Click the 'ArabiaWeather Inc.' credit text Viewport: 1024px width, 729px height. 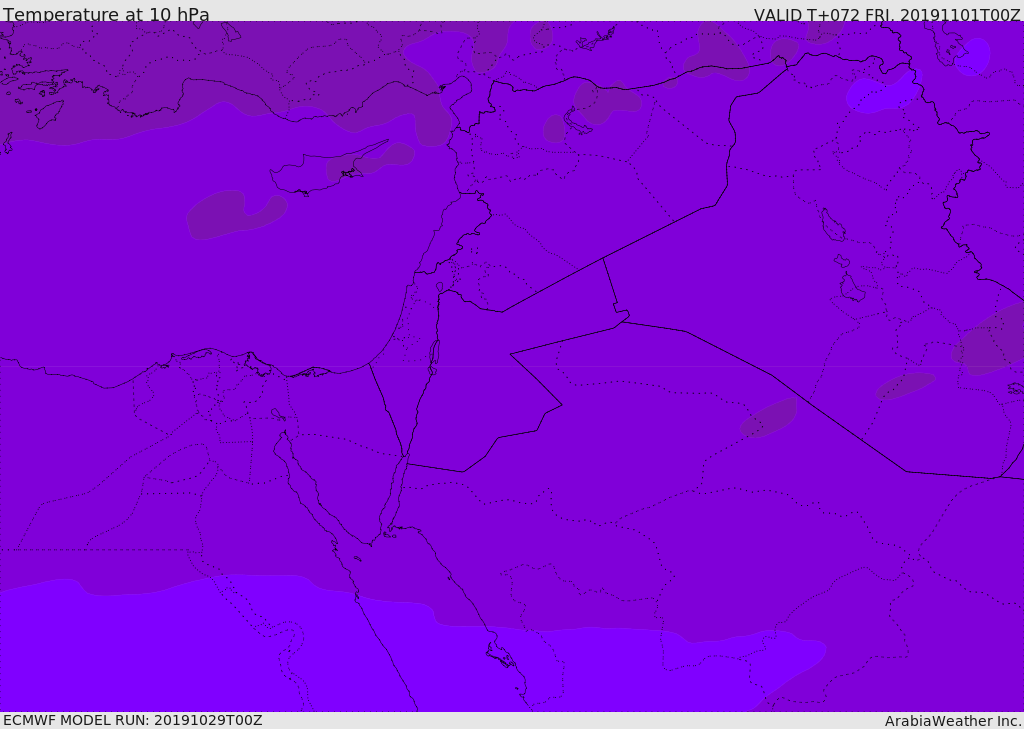pos(953,721)
